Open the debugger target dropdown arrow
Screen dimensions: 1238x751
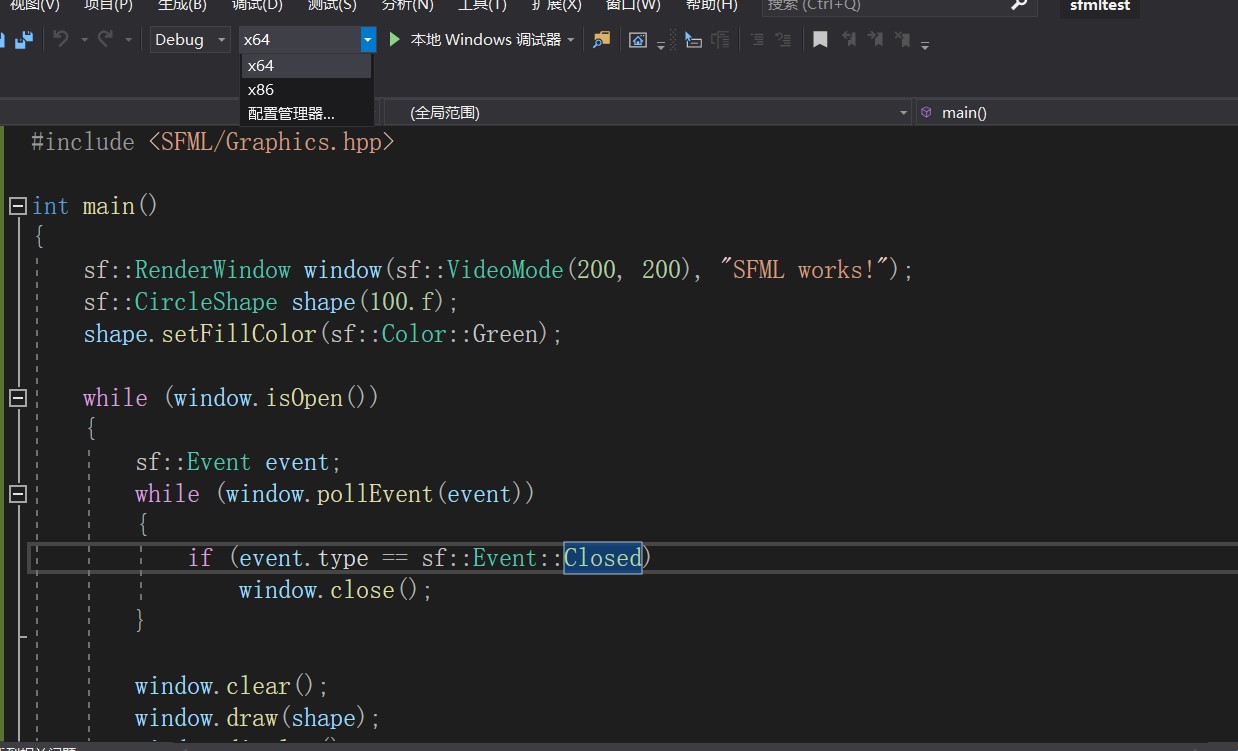pos(571,40)
